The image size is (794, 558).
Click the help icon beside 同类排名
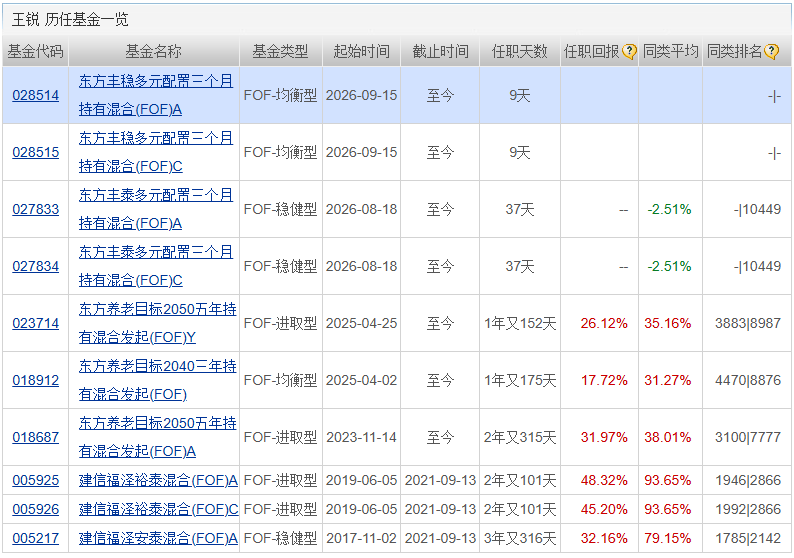click(771, 51)
